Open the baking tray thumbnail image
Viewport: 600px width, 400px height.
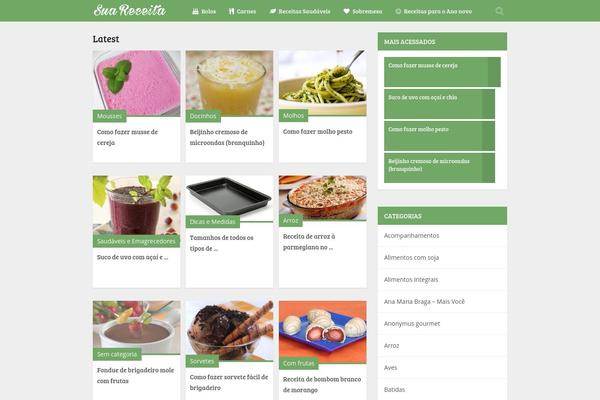pyautogui.click(x=229, y=199)
